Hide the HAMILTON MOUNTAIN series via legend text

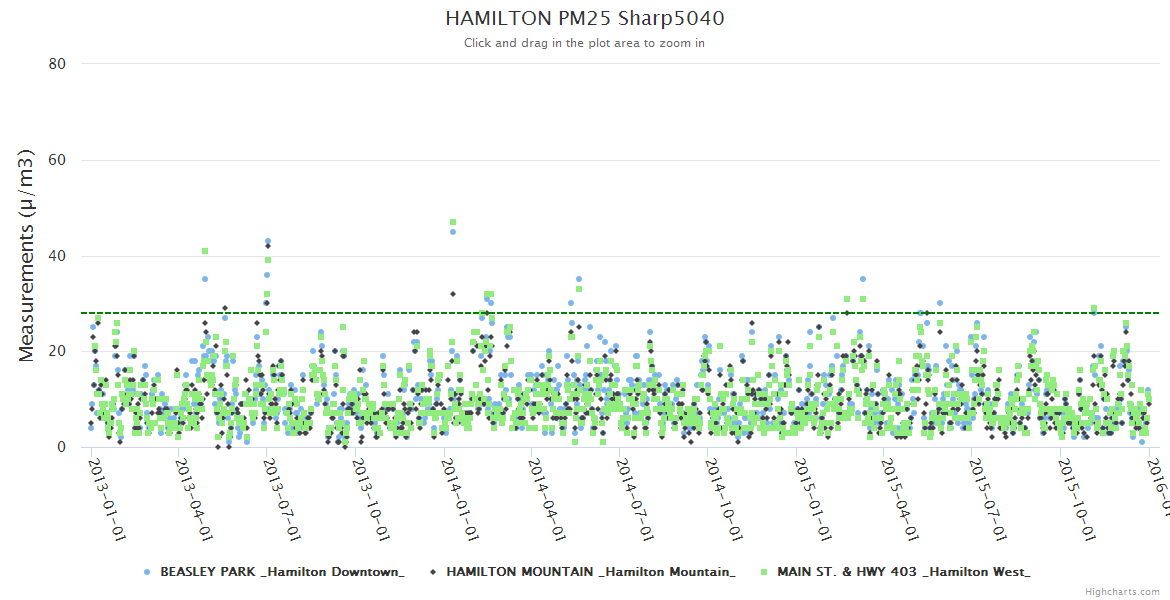591,572
